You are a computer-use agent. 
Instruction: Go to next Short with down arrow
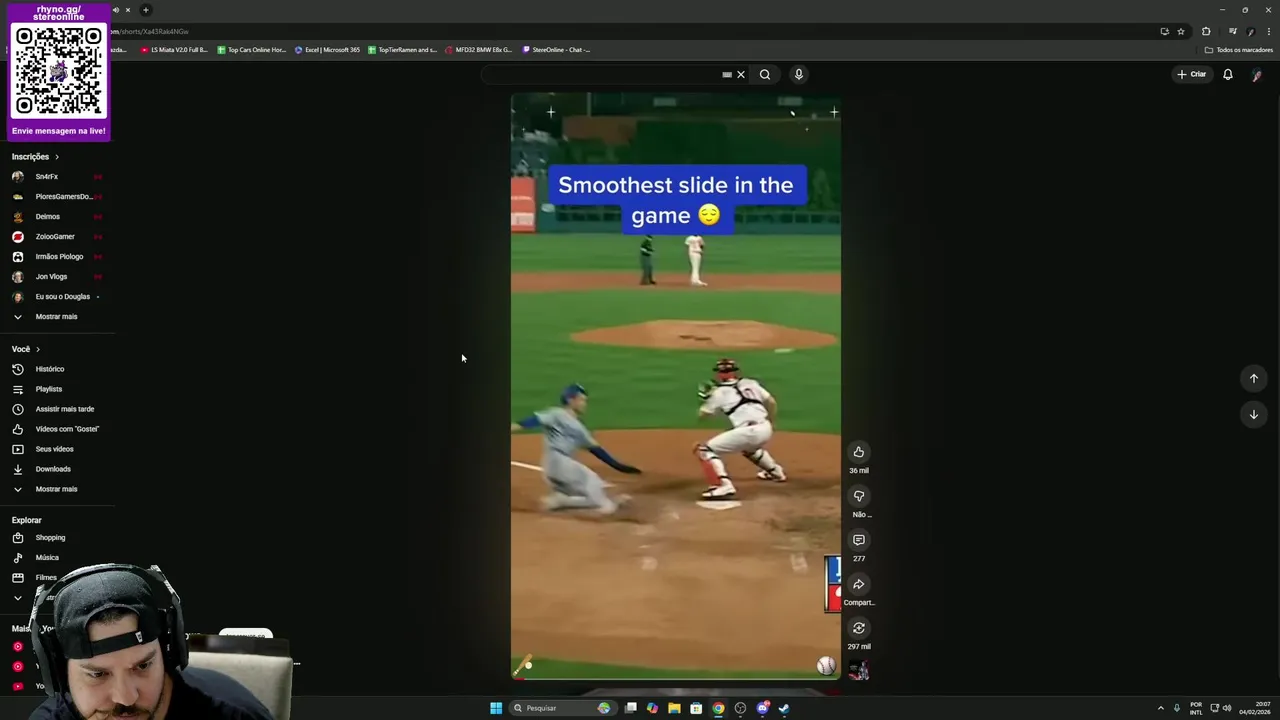click(x=1253, y=414)
